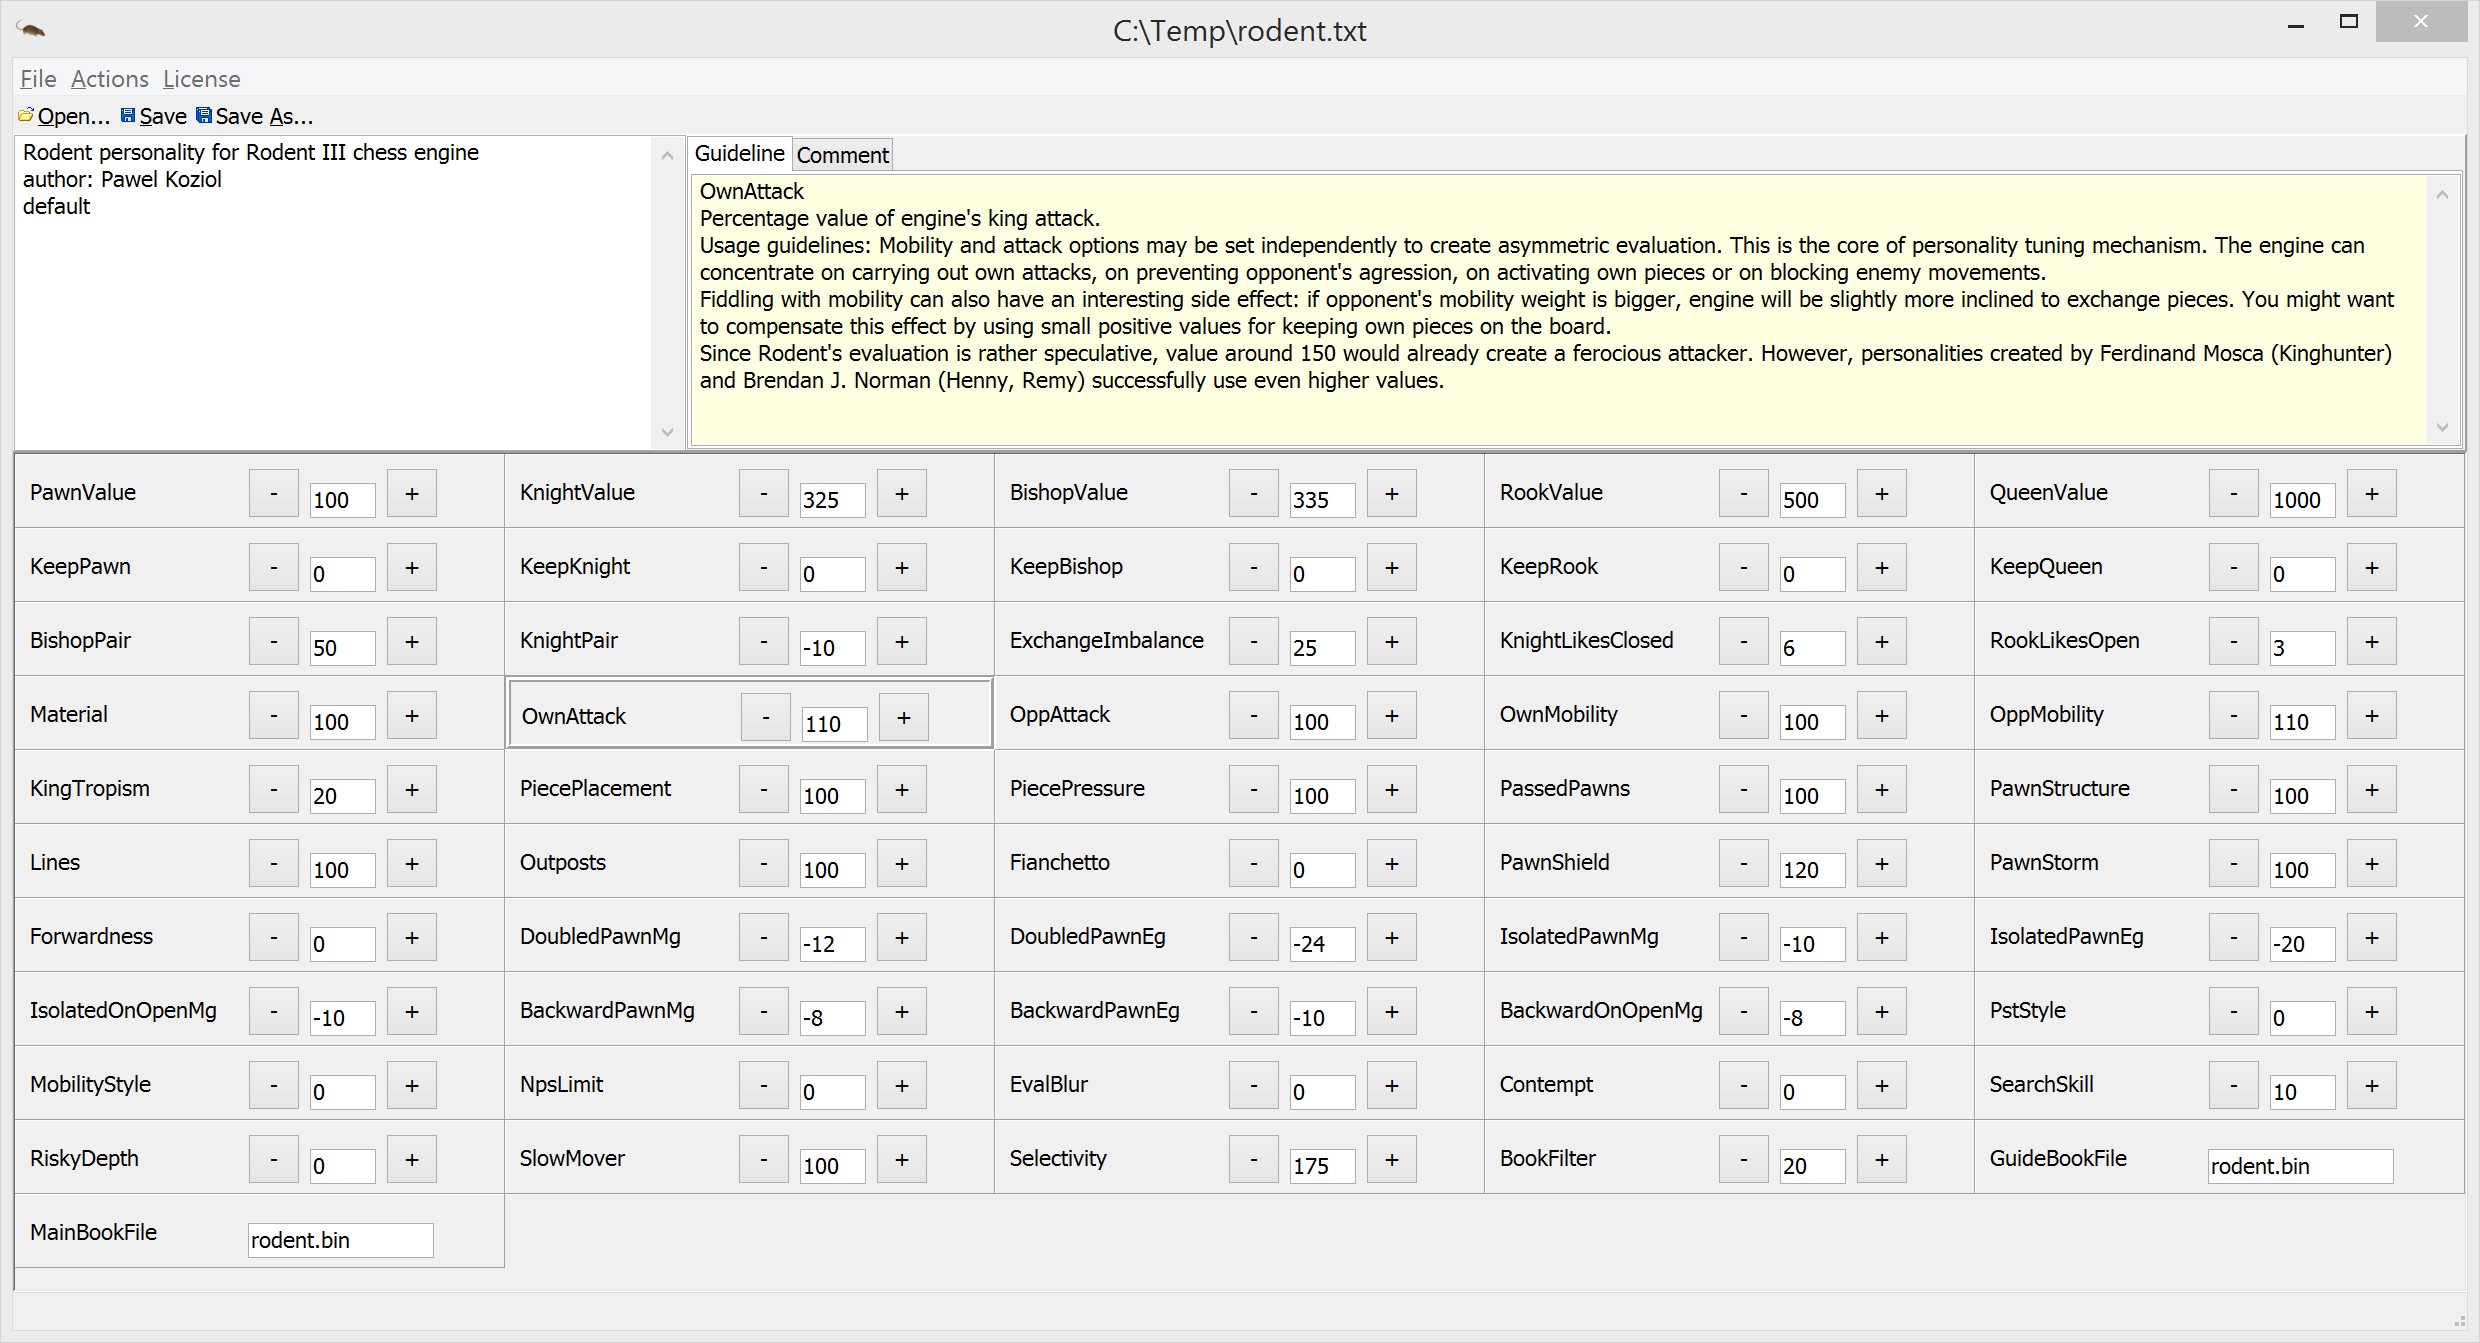
Task: Click the rodent application icon in title bar
Action: [30, 29]
